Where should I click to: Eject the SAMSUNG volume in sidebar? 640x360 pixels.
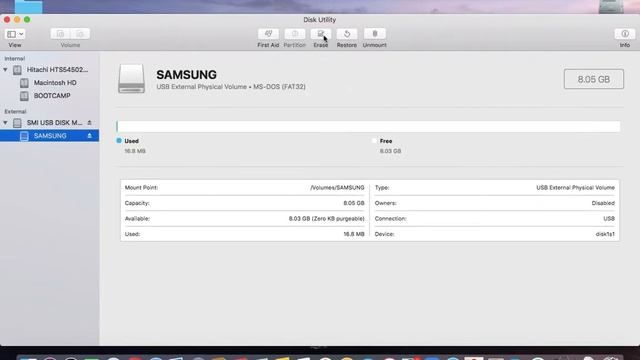(89, 136)
